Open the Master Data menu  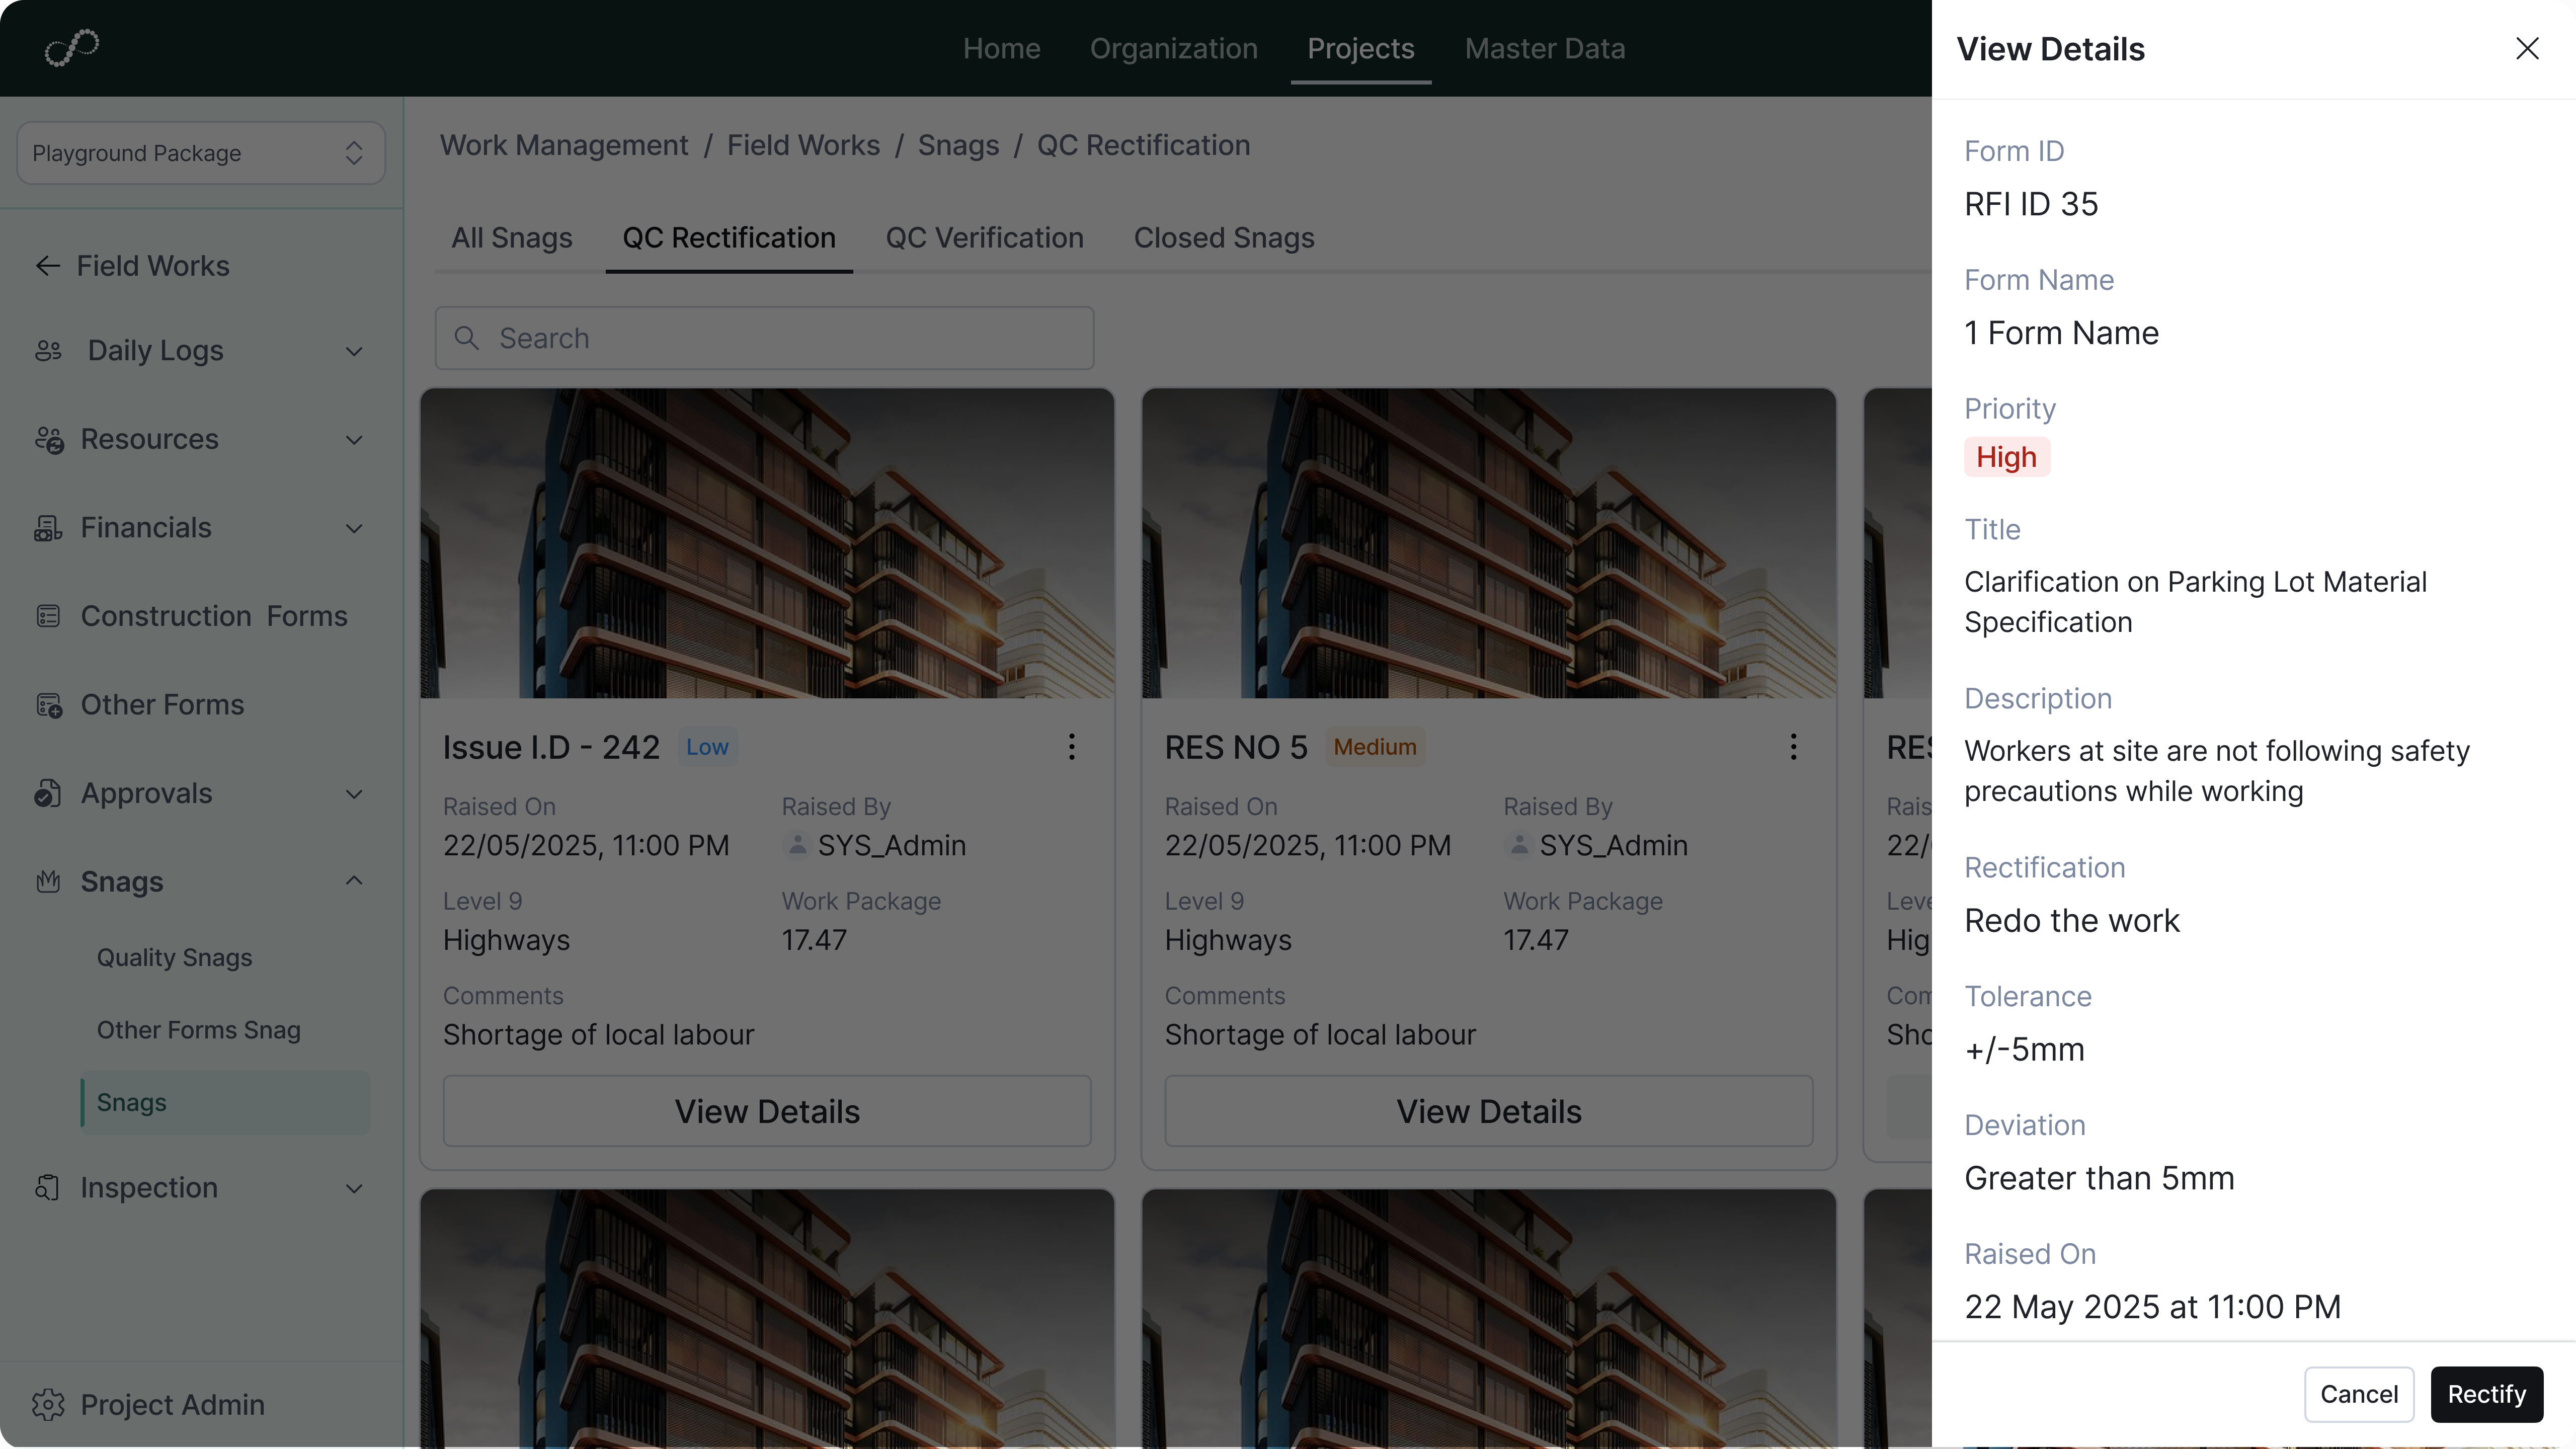tap(1544, 48)
